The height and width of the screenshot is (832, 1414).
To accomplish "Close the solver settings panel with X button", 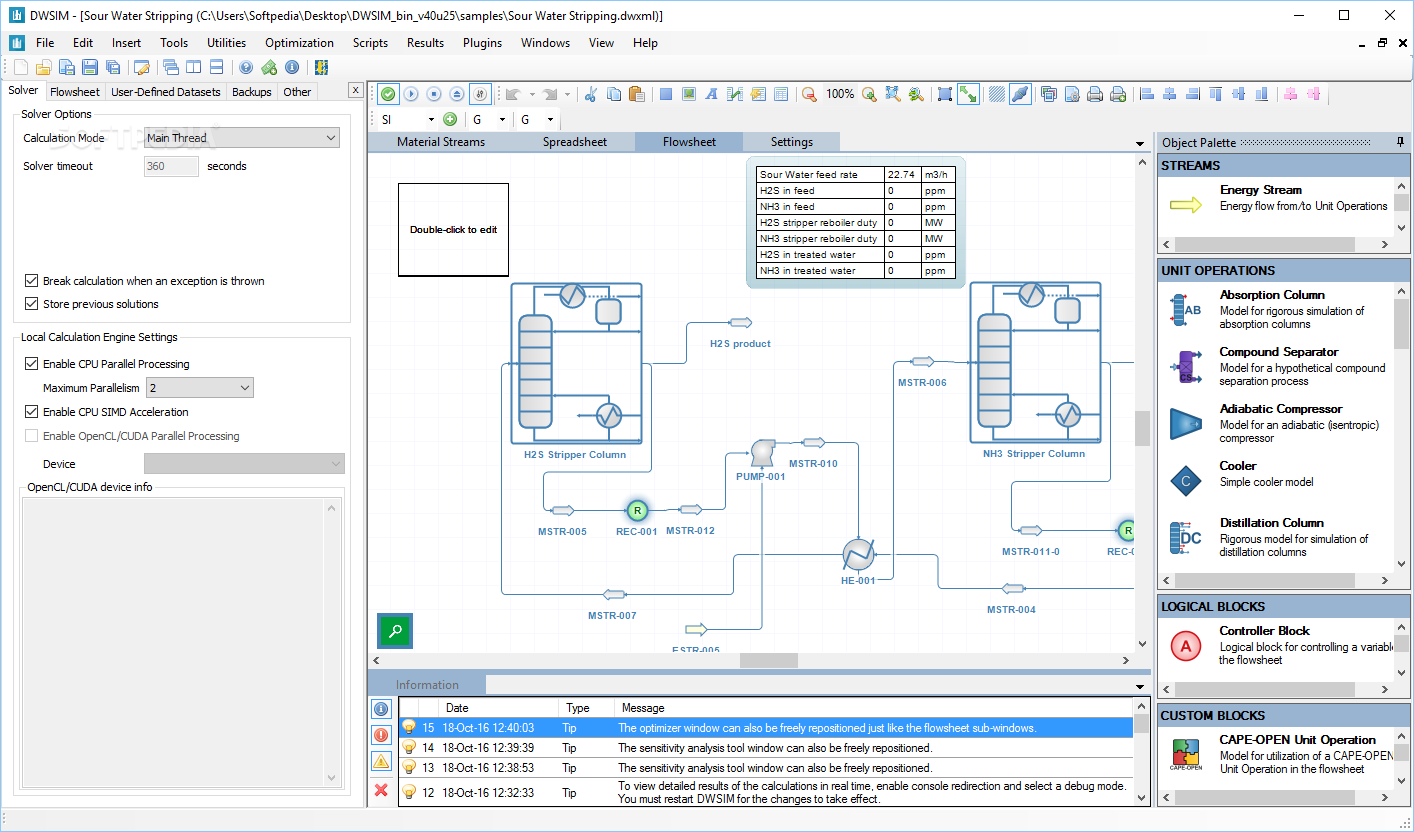I will 355,90.
